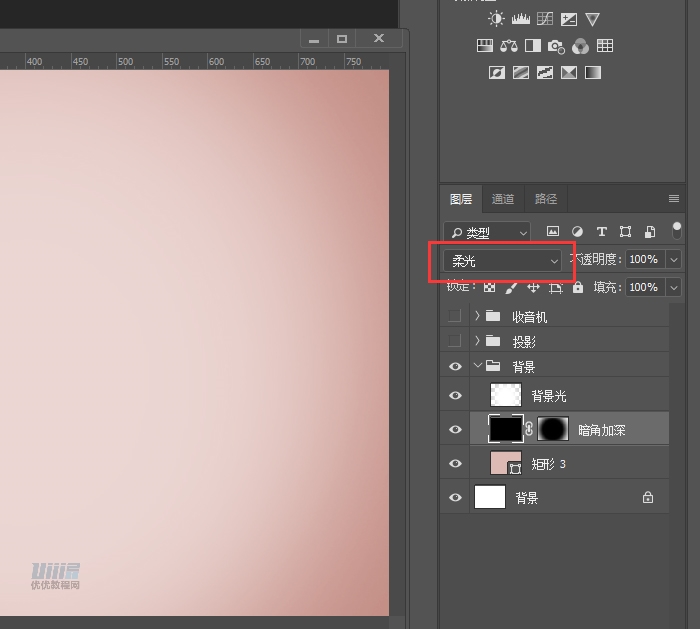
Task: Click the Curves adjustment icon
Action: click(545, 19)
